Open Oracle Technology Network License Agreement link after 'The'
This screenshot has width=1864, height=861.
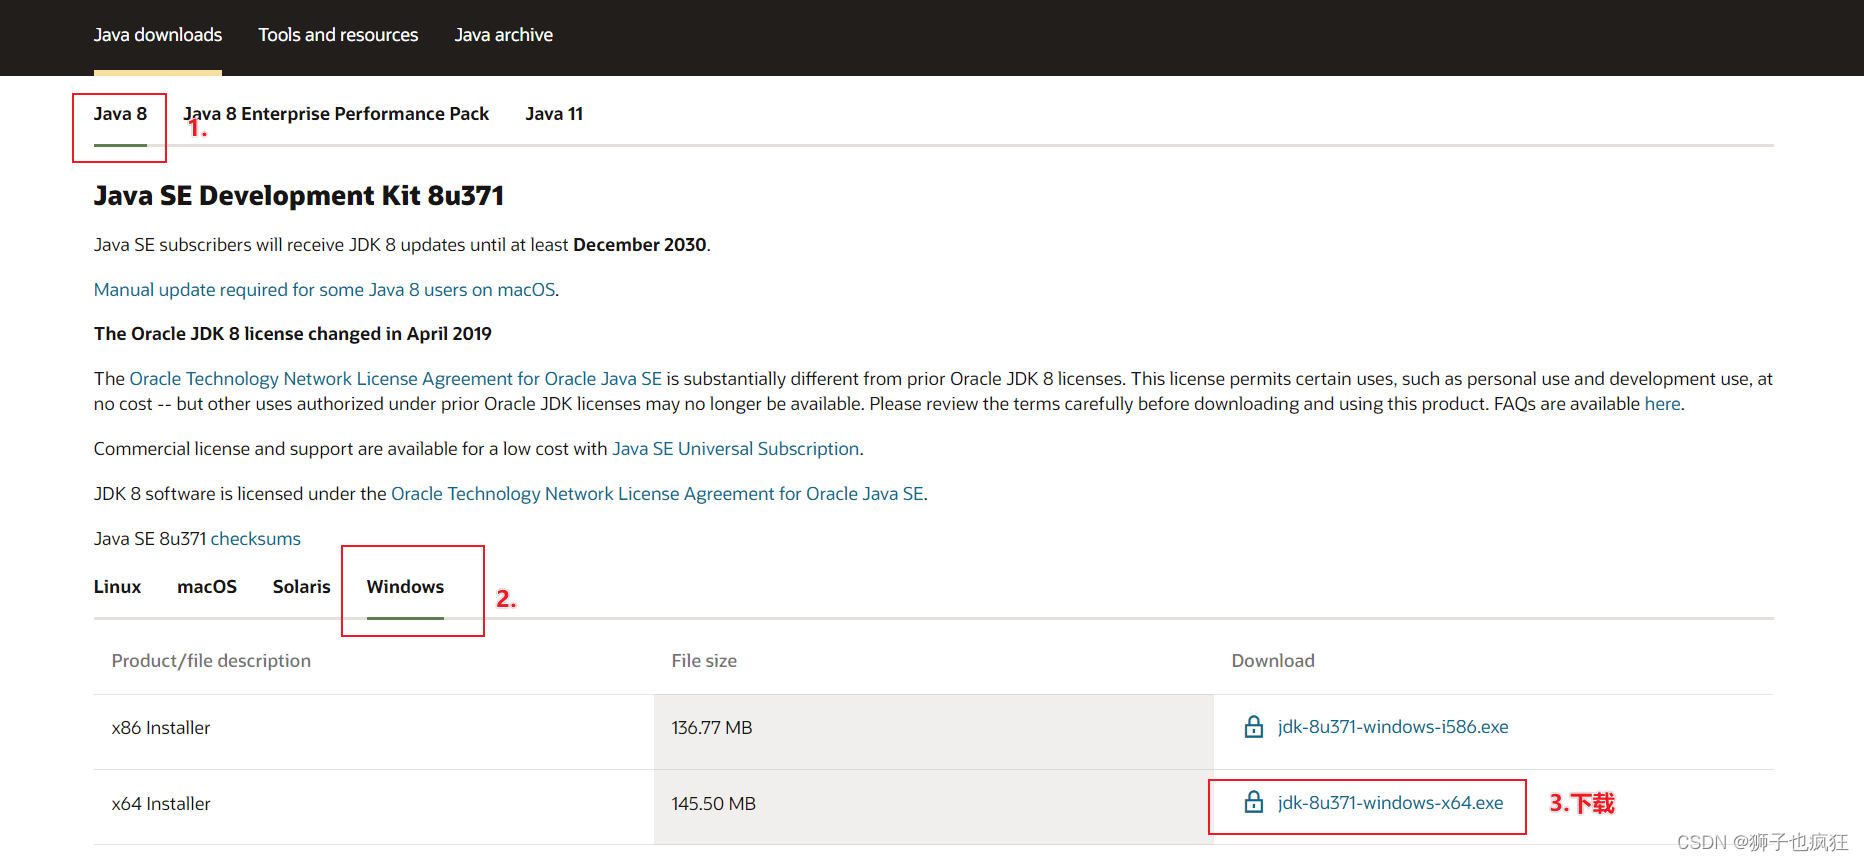(395, 379)
